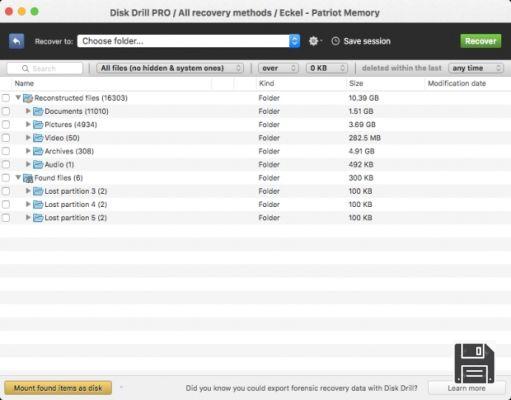Expand Lost partition 3
The image size is (511, 400).
point(28,191)
